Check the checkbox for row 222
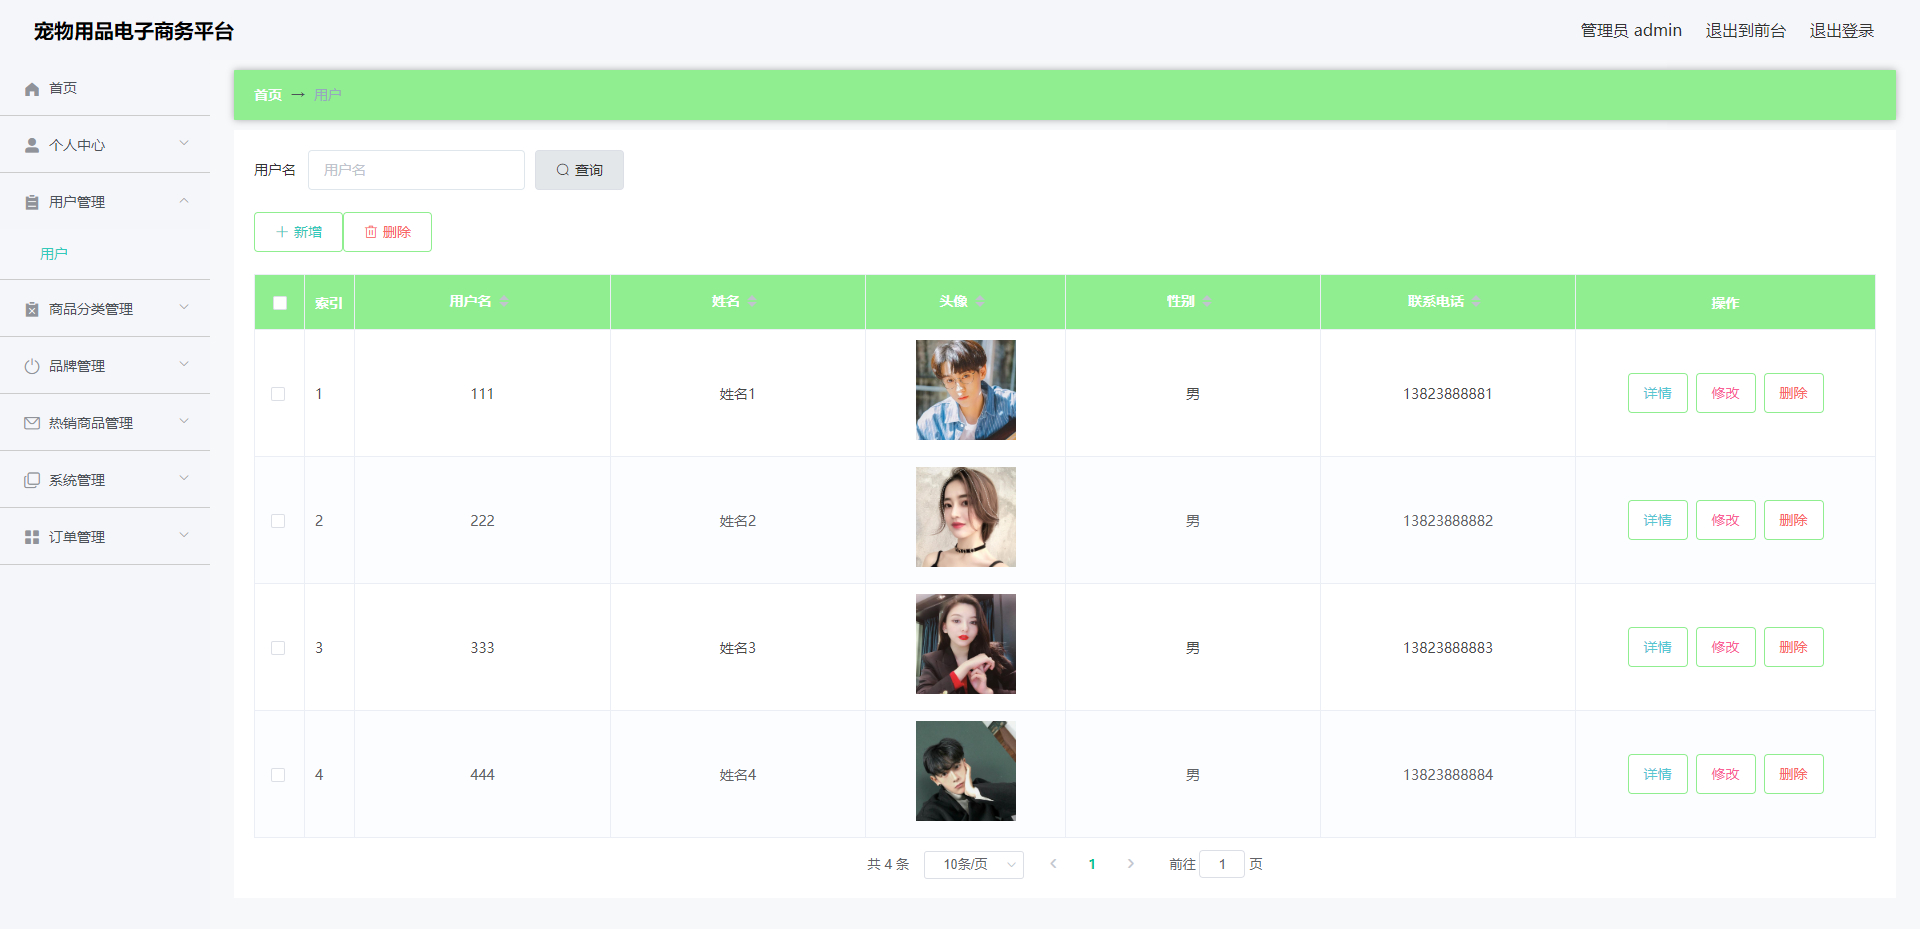Viewport: 1920px width, 929px height. [278, 521]
